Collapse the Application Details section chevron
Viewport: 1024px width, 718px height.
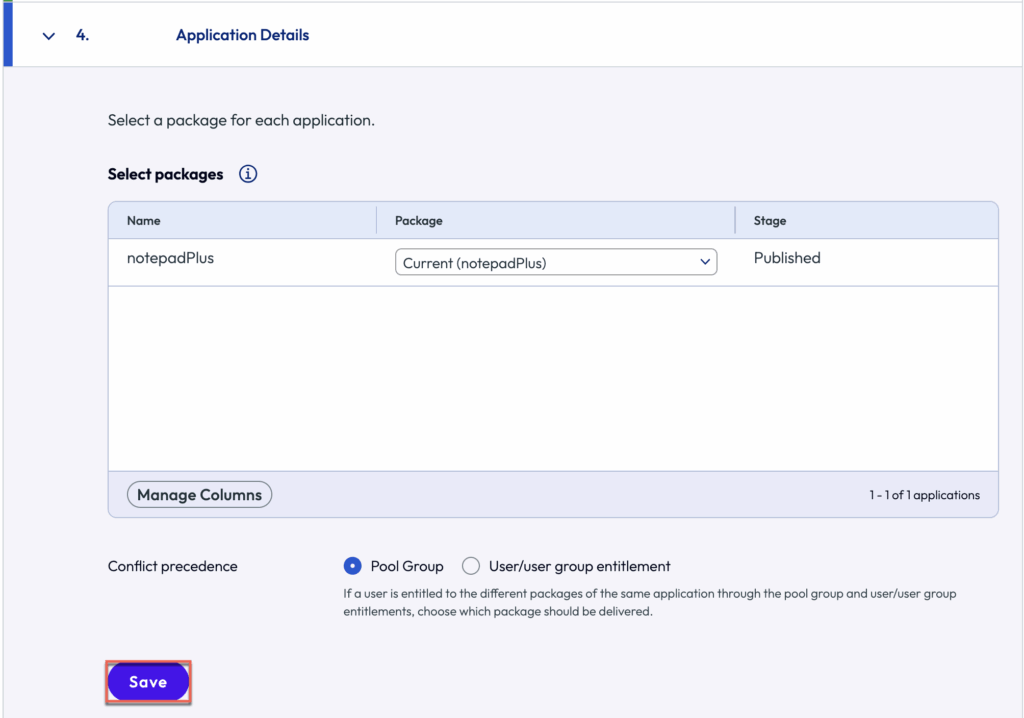[x=48, y=36]
